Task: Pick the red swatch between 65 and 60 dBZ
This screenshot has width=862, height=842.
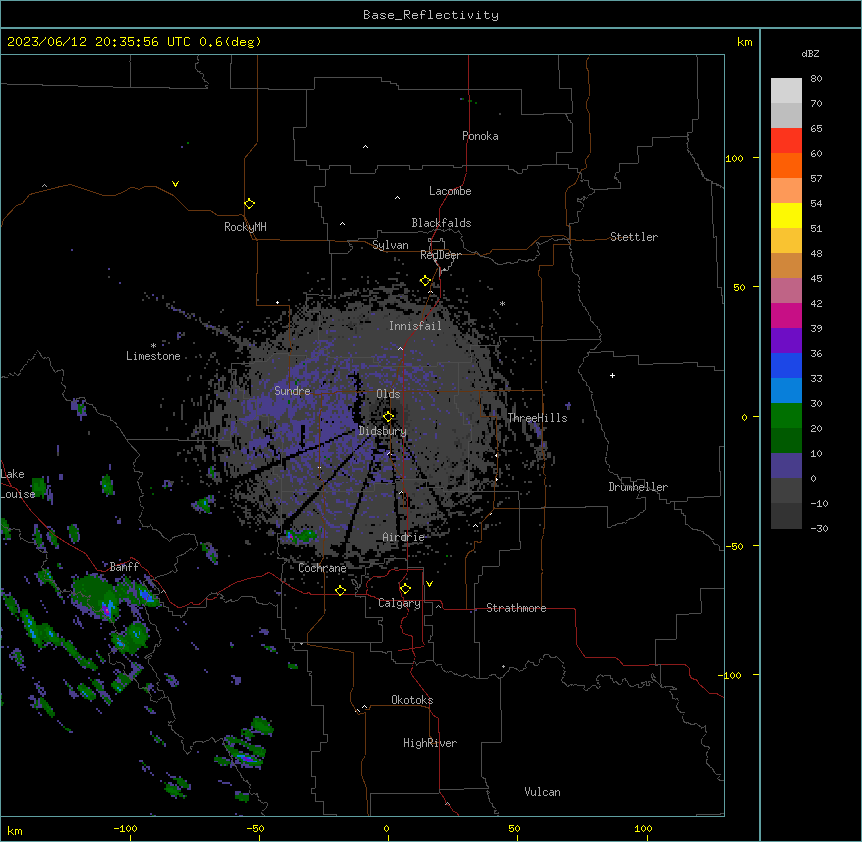Action: pos(786,140)
